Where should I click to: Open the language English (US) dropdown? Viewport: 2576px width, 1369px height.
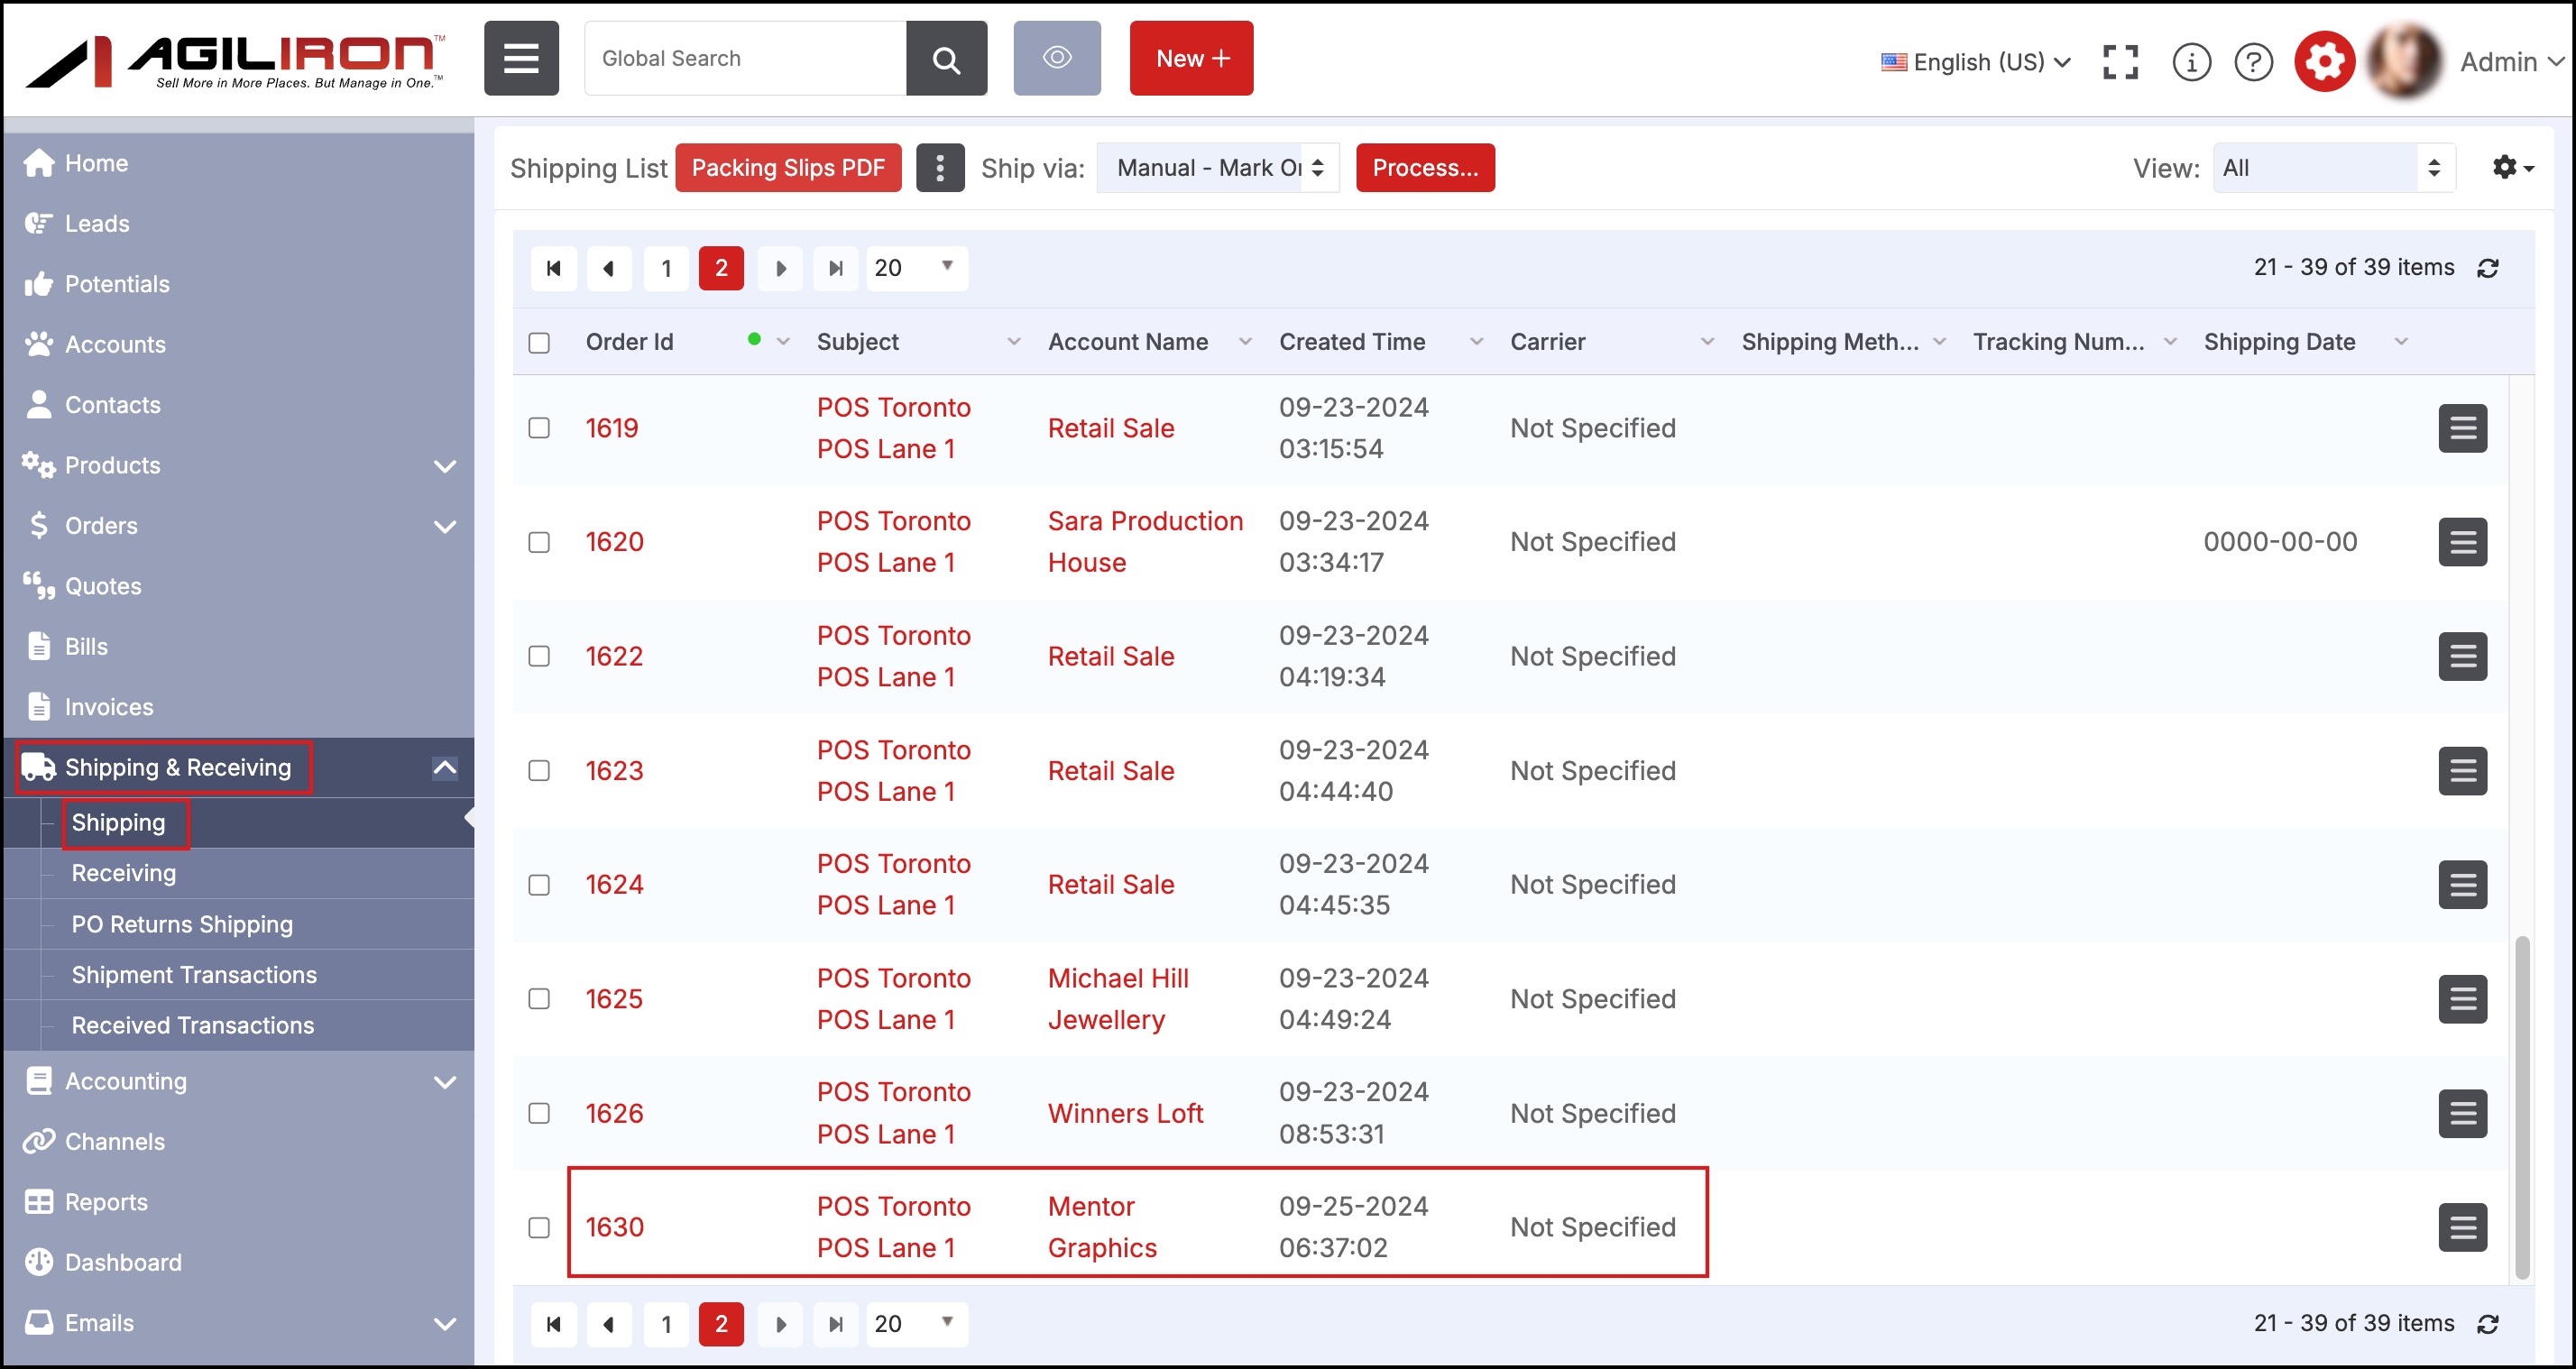pos(1975,62)
